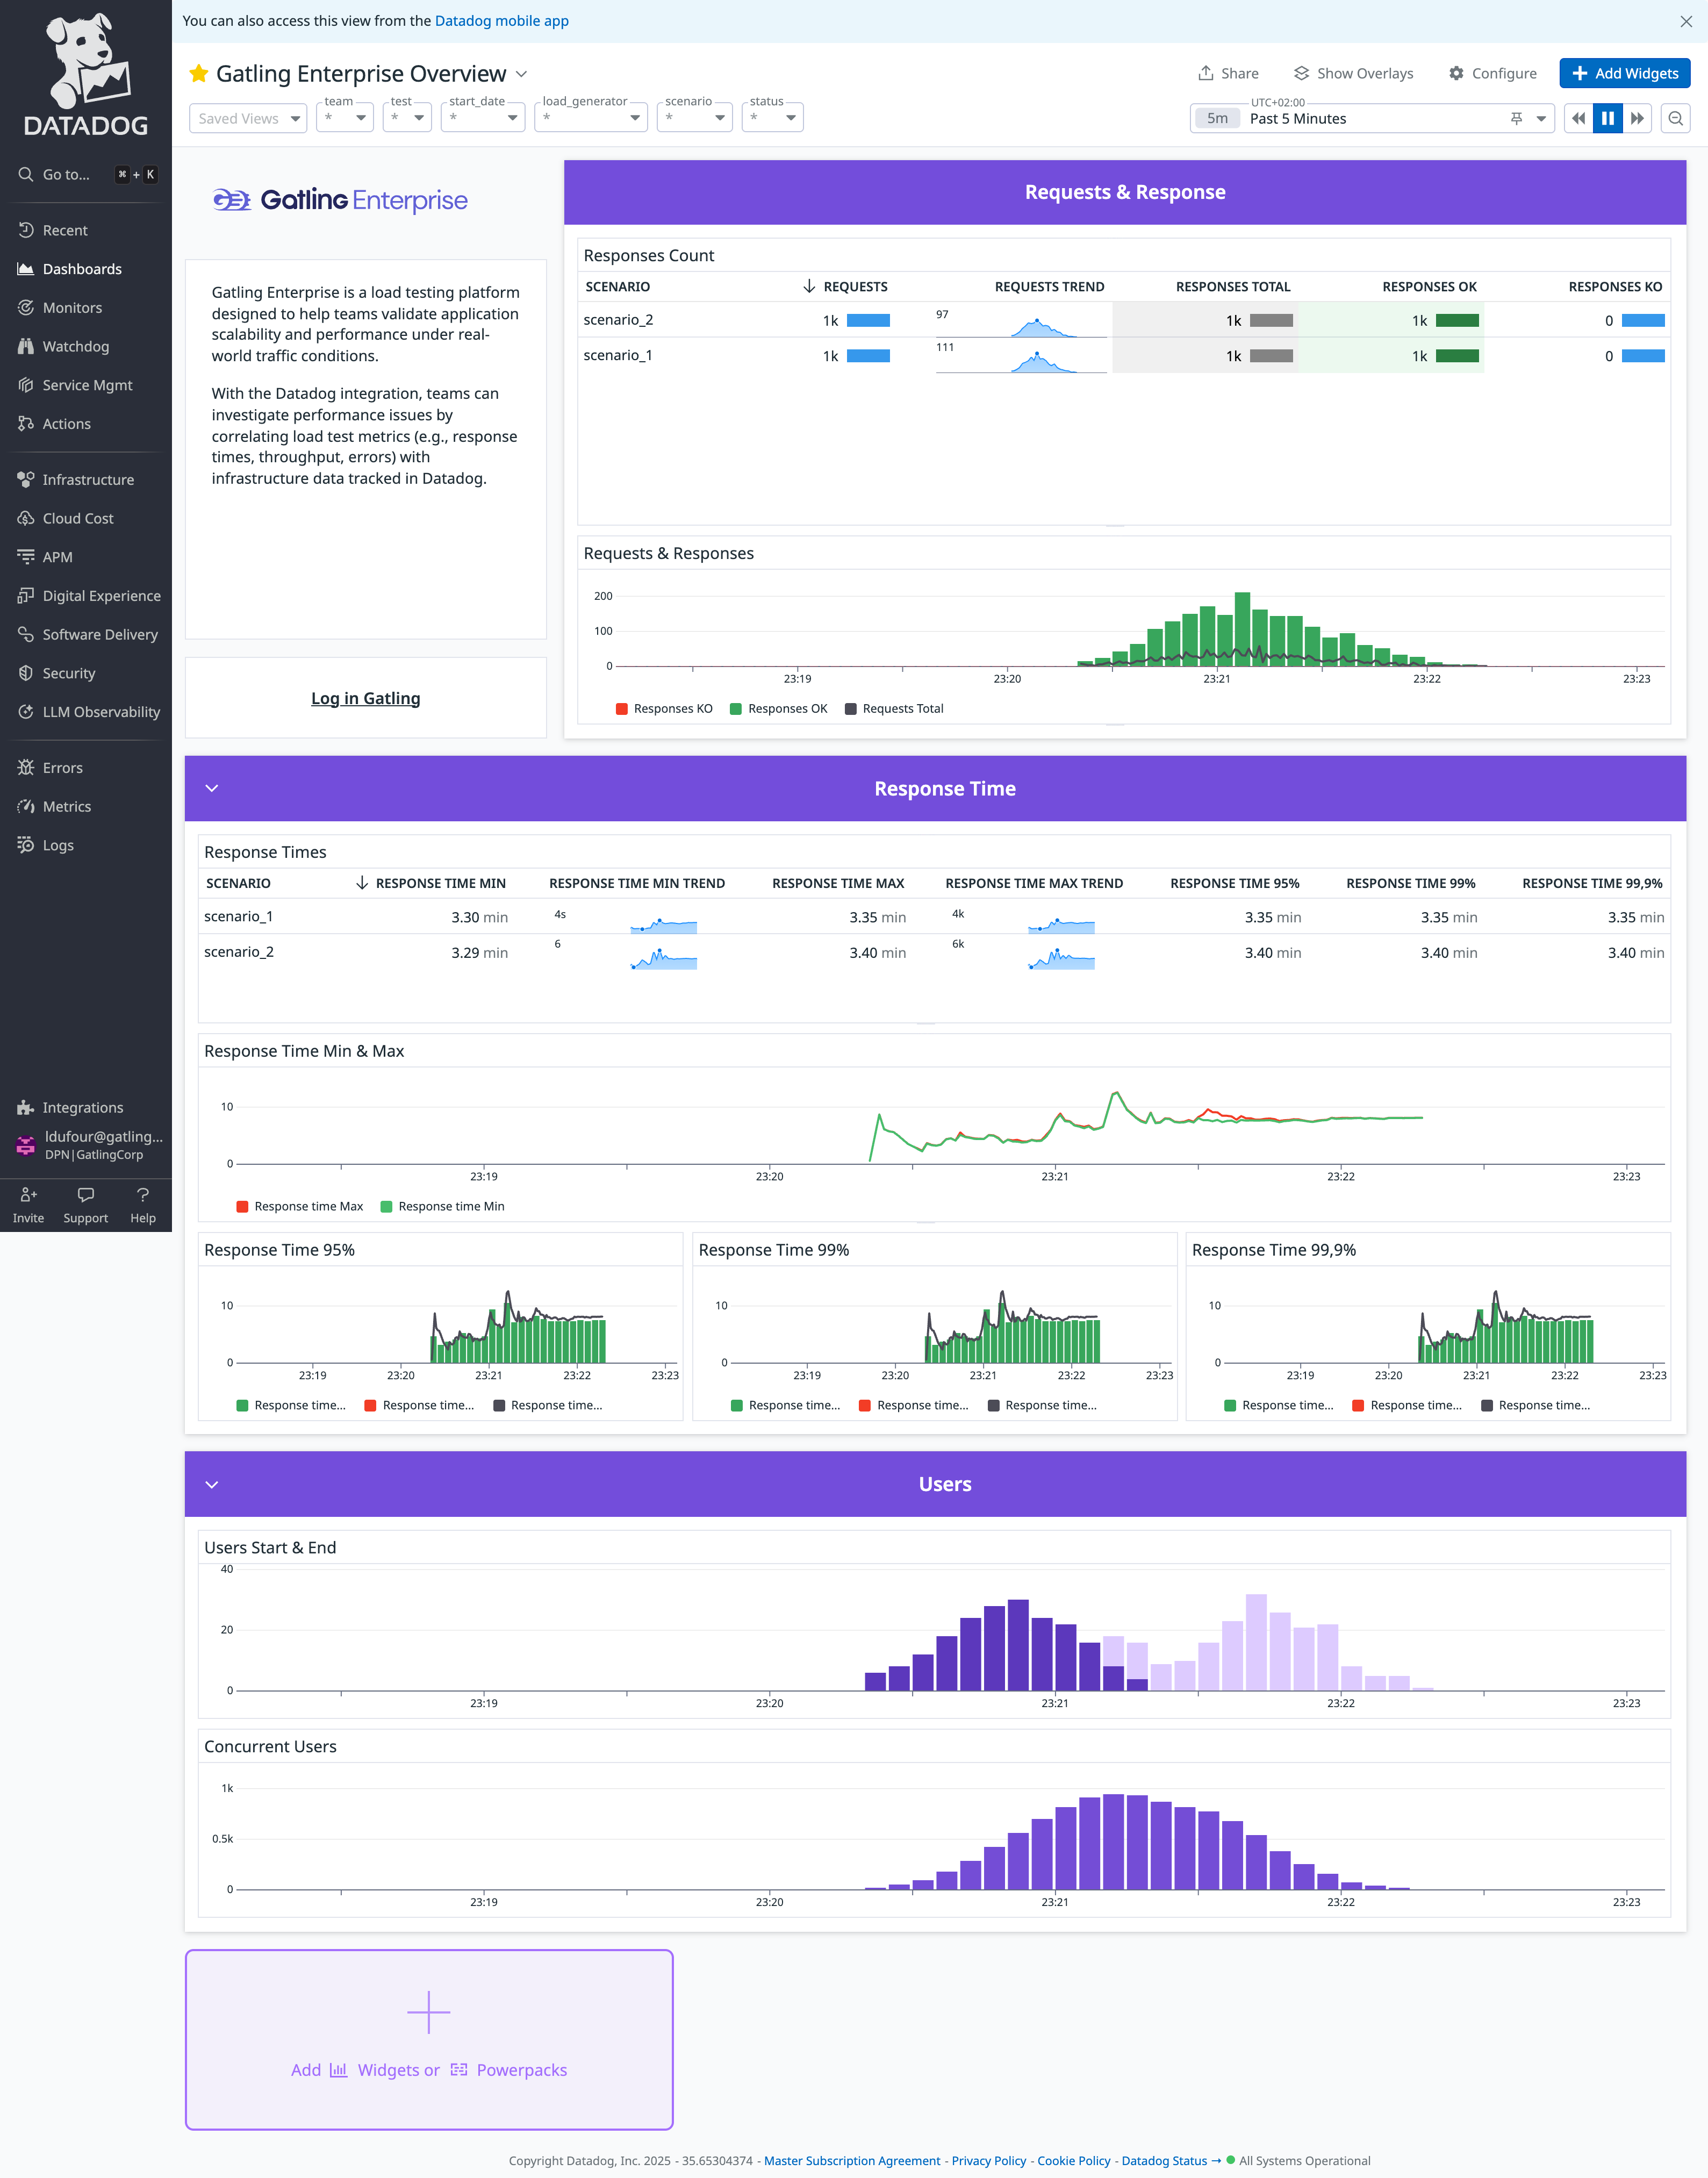This screenshot has height=2178, width=1708.
Task: Open the test filter dropdown
Action: tap(407, 118)
